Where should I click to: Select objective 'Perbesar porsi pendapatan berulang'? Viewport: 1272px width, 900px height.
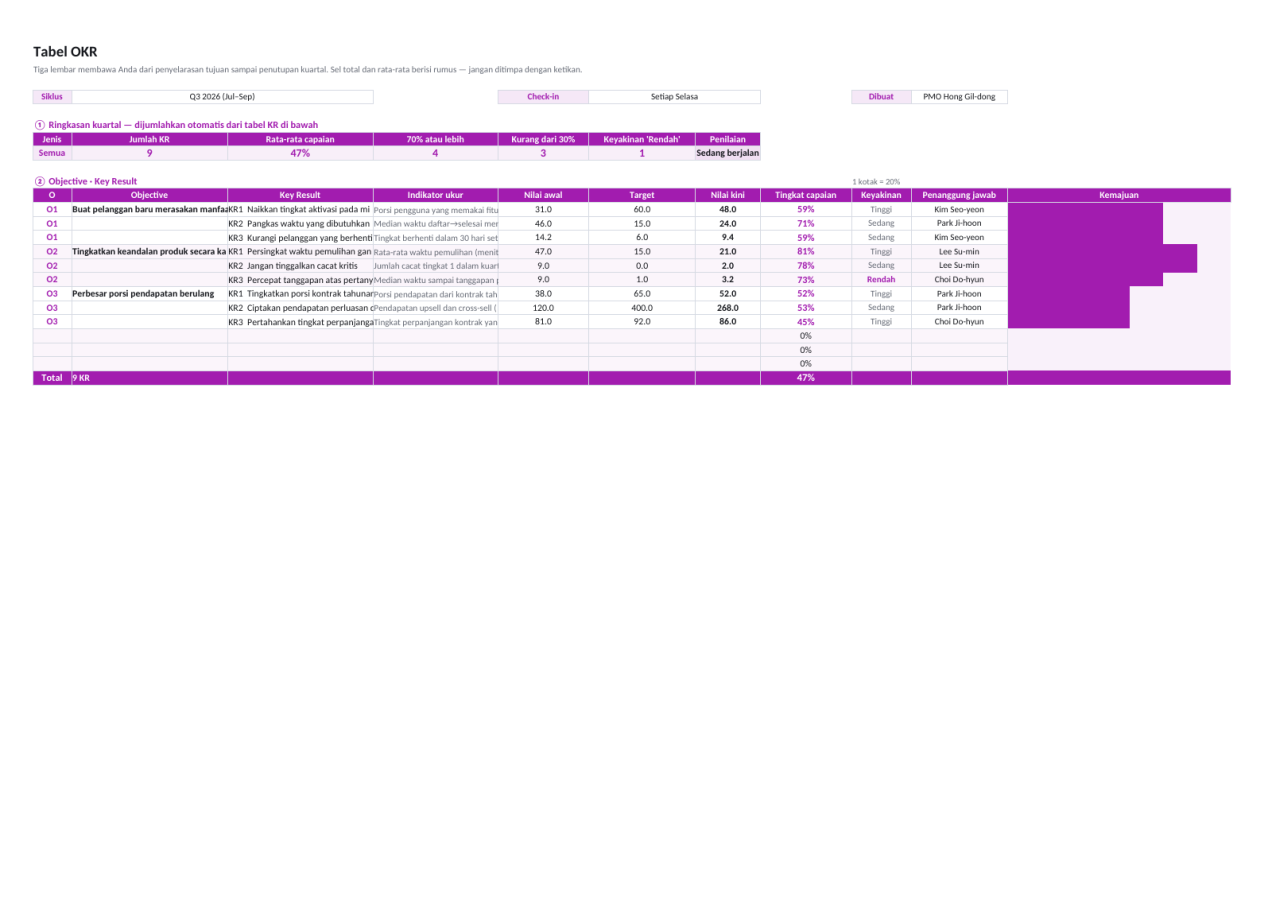[150, 293]
